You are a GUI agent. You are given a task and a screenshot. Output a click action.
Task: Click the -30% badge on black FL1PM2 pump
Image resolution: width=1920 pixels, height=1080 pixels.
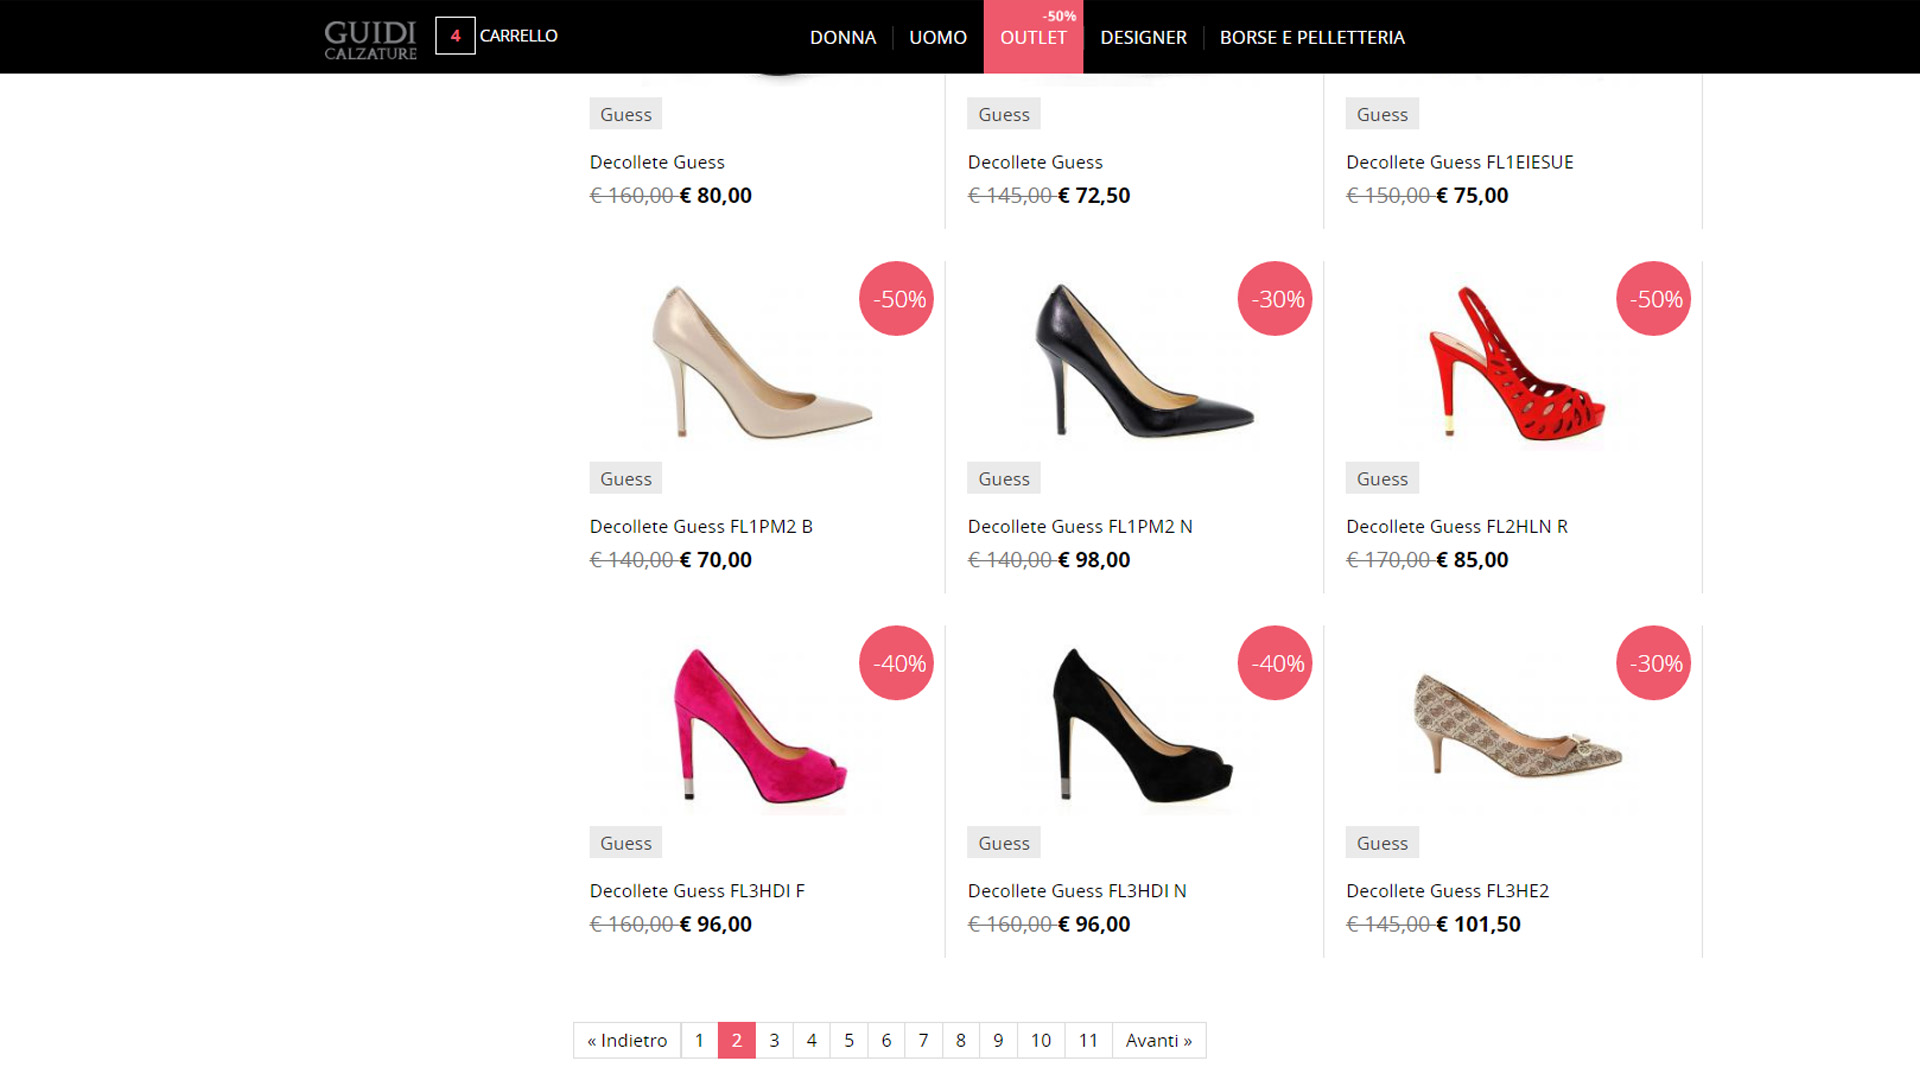click(1275, 298)
